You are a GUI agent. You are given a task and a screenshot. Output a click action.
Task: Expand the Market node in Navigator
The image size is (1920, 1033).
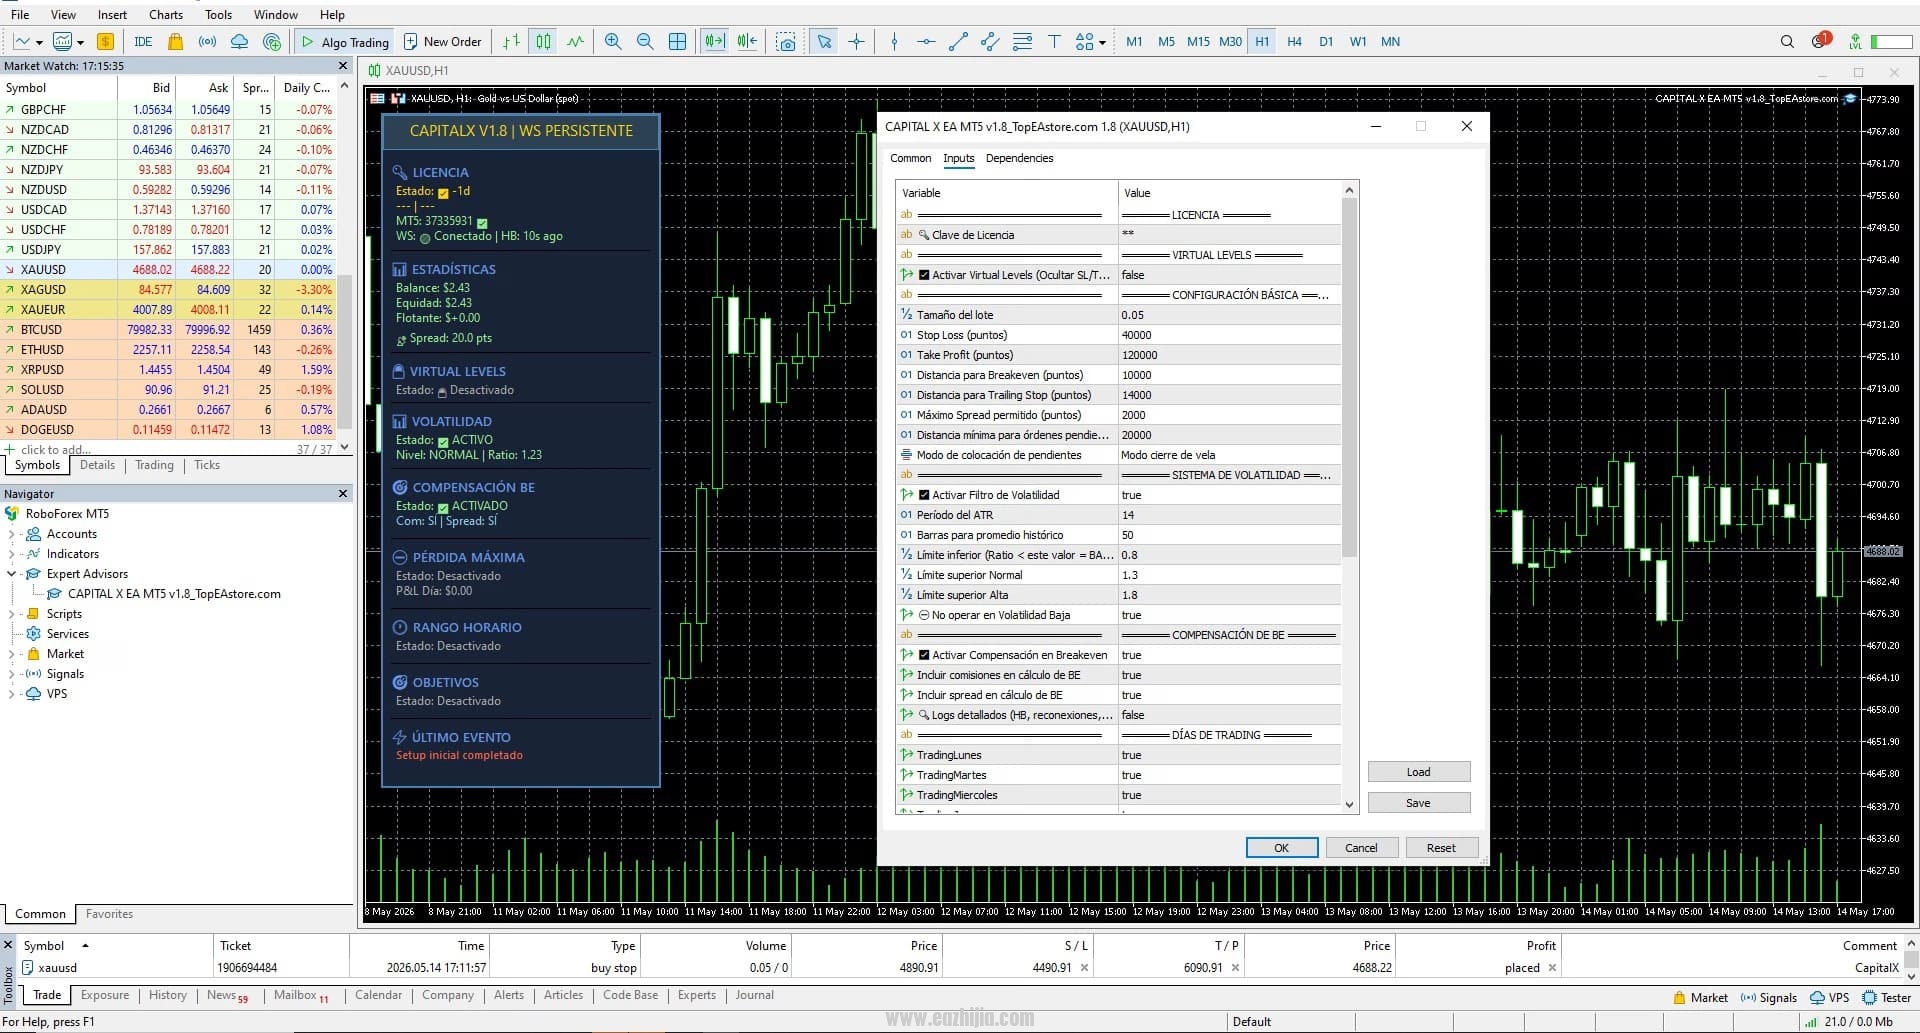coord(11,654)
